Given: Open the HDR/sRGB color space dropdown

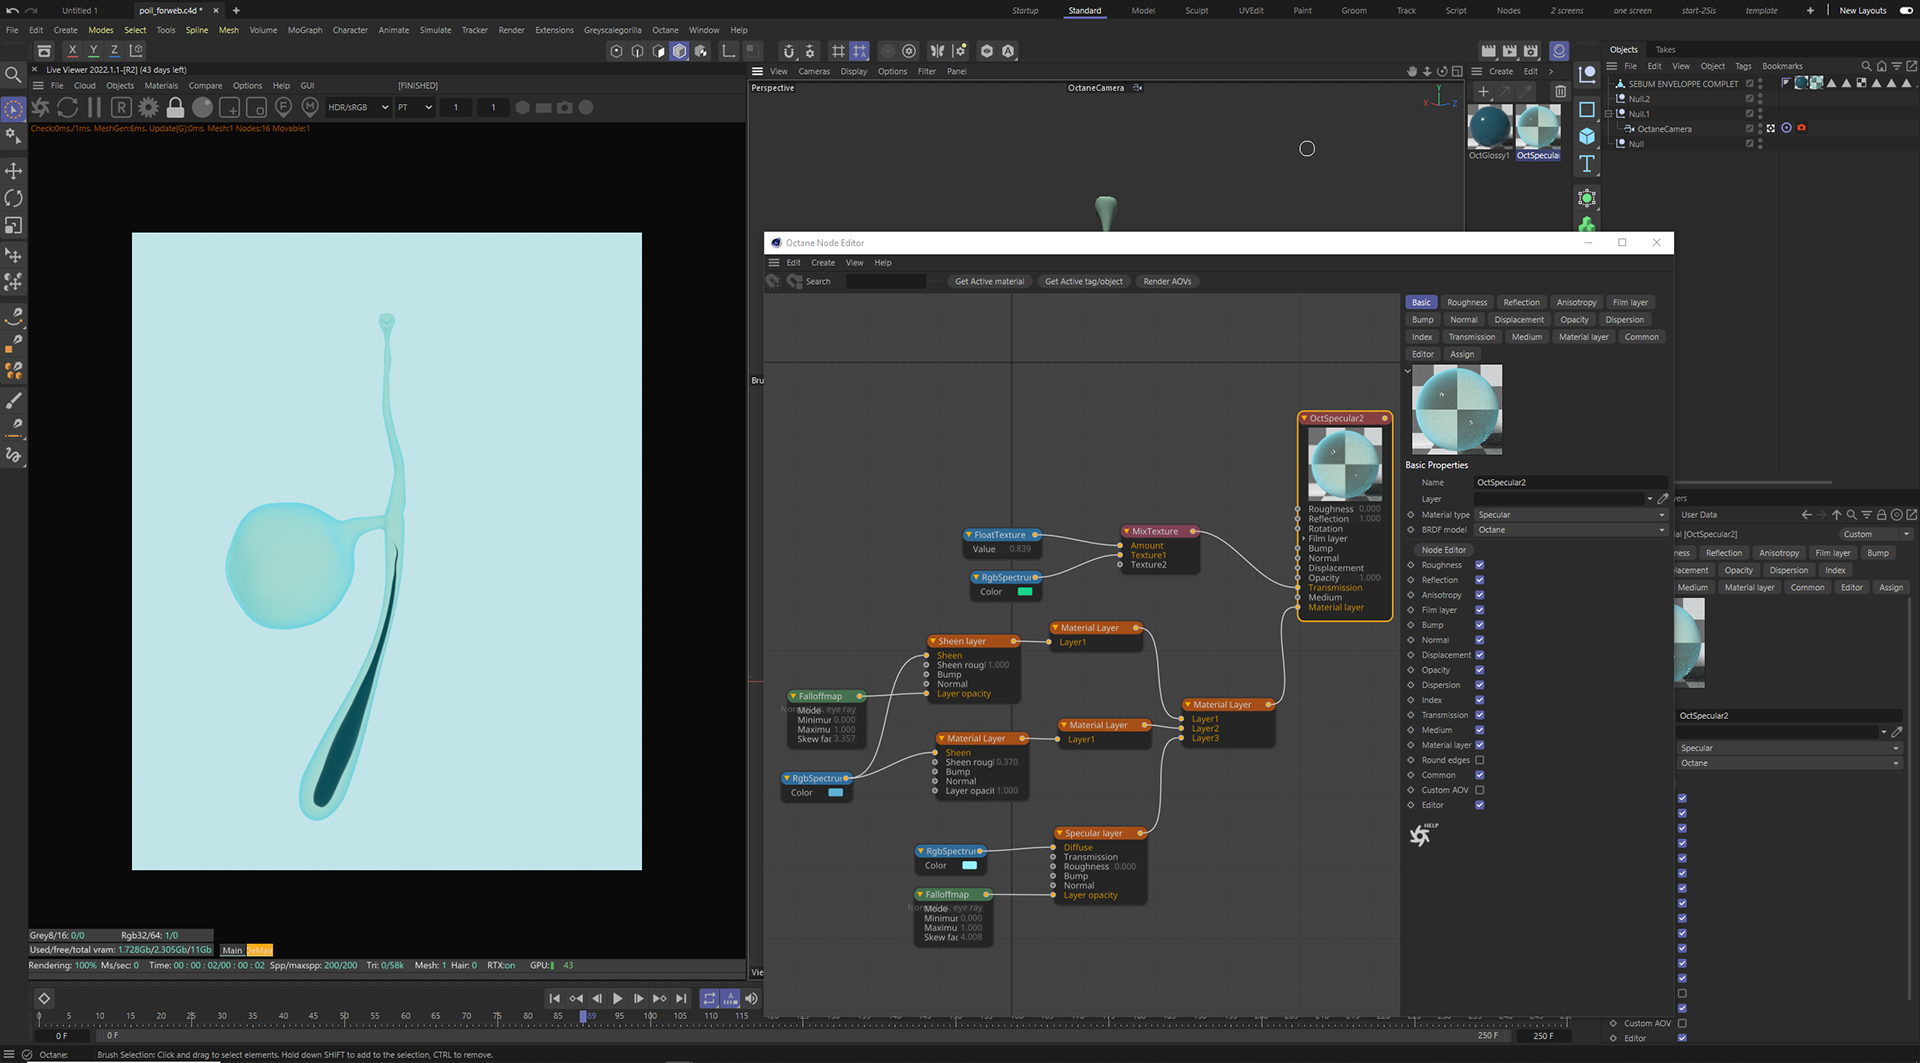Looking at the screenshot, I should coord(357,107).
